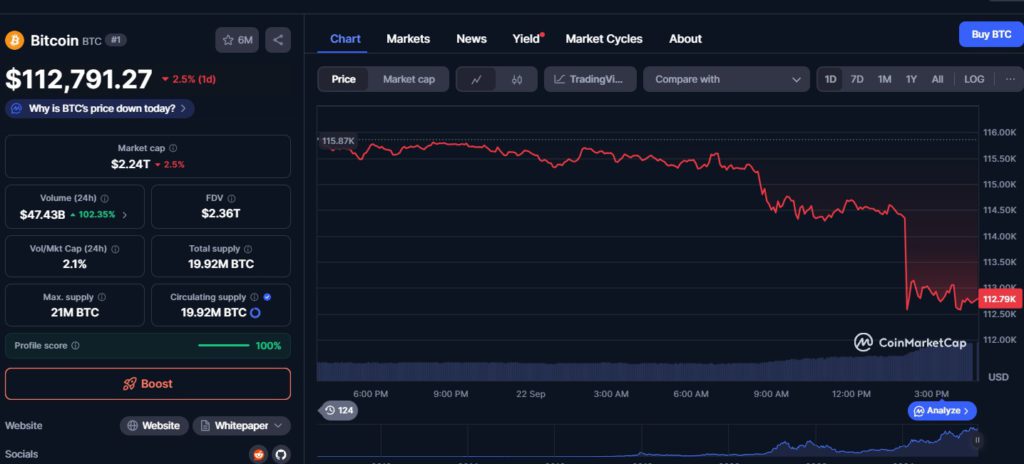1024x464 pixels.
Task: Click the Profile score info icon
Action: [x=76, y=346]
